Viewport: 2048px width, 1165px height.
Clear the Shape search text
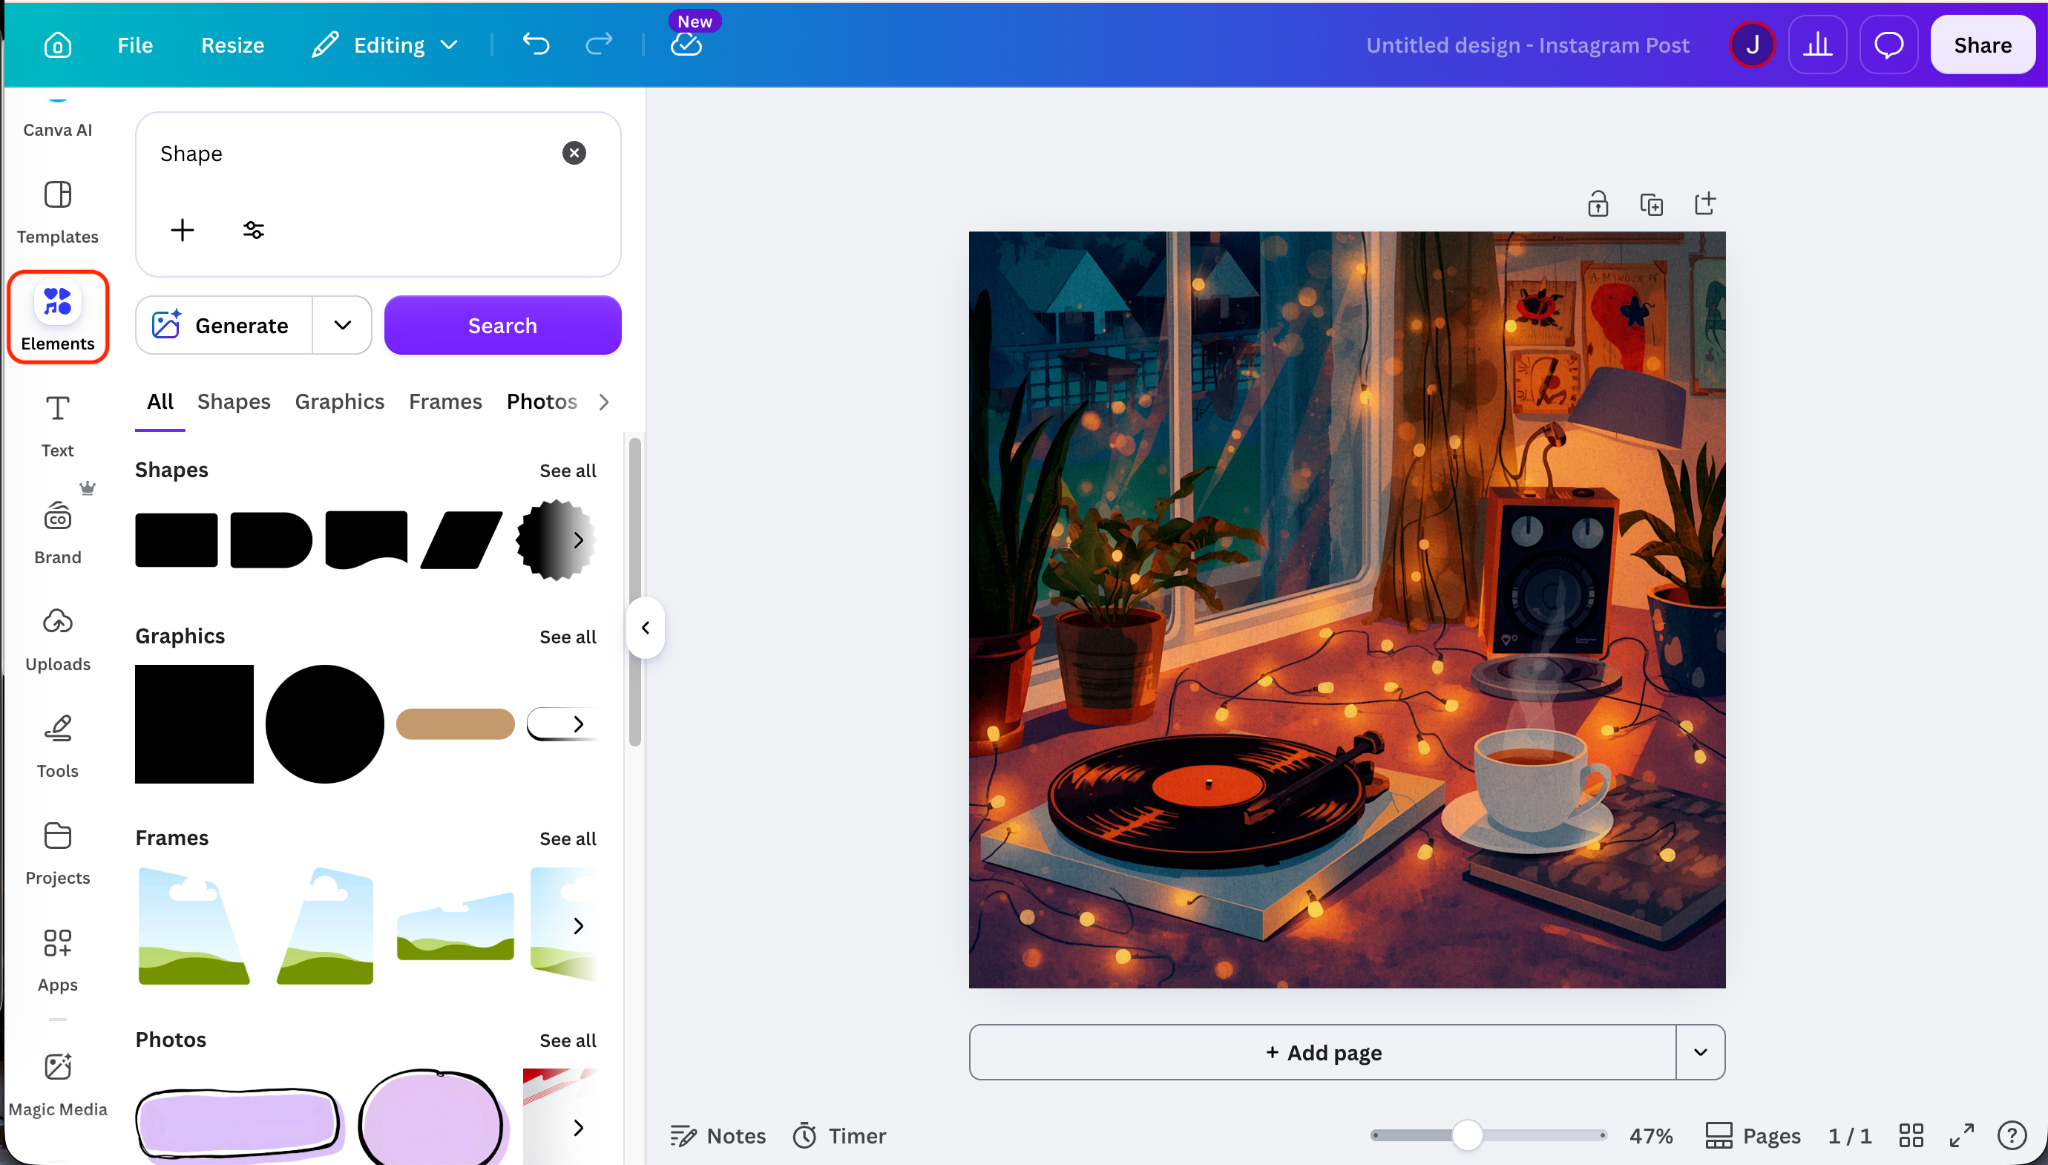click(x=574, y=153)
